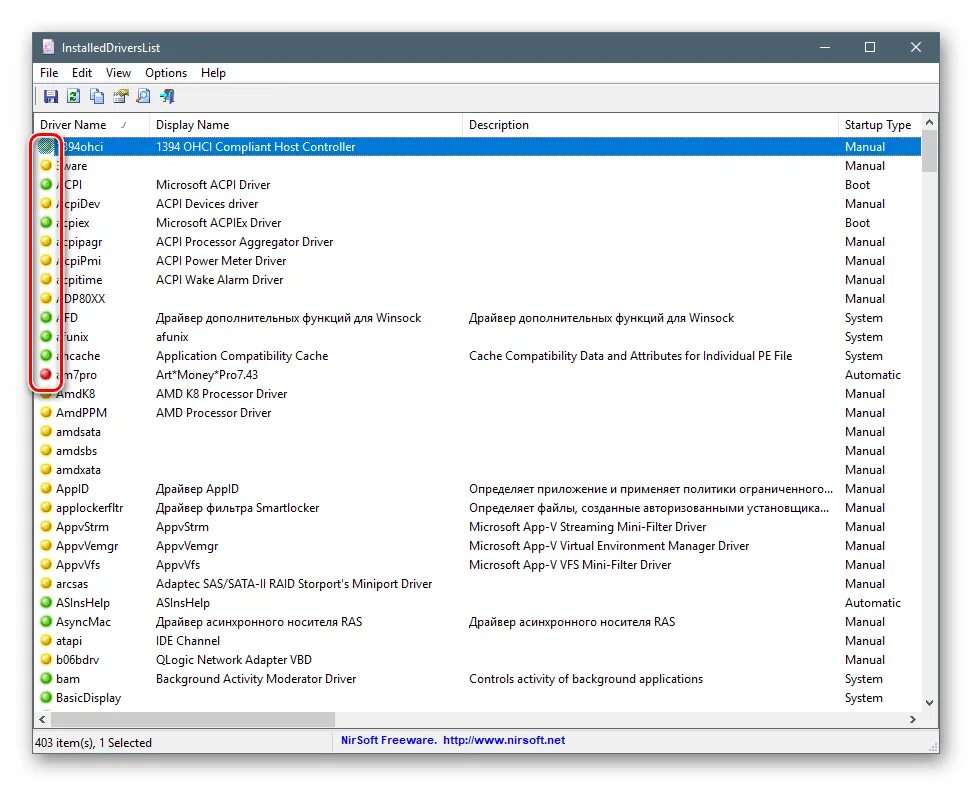The width and height of the screenshot is (972, 786).
Task: Select the Application Compatibility Cache row
Action: pyautogui.click(x=477, y=356)
